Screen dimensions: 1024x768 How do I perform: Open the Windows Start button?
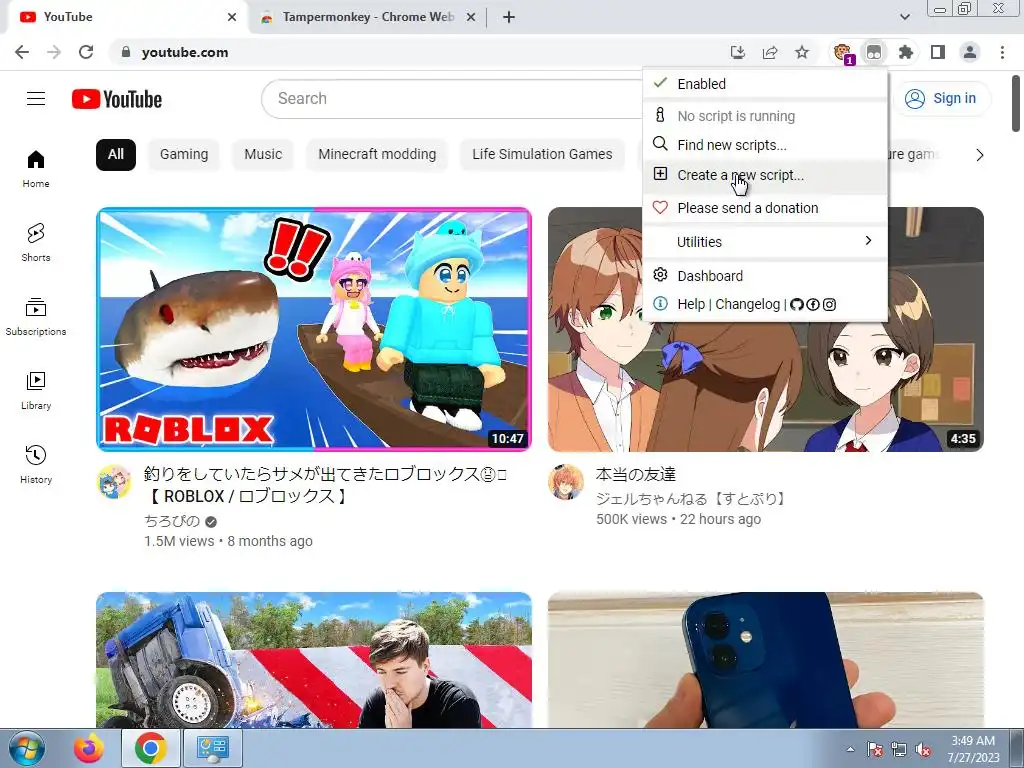26,748
